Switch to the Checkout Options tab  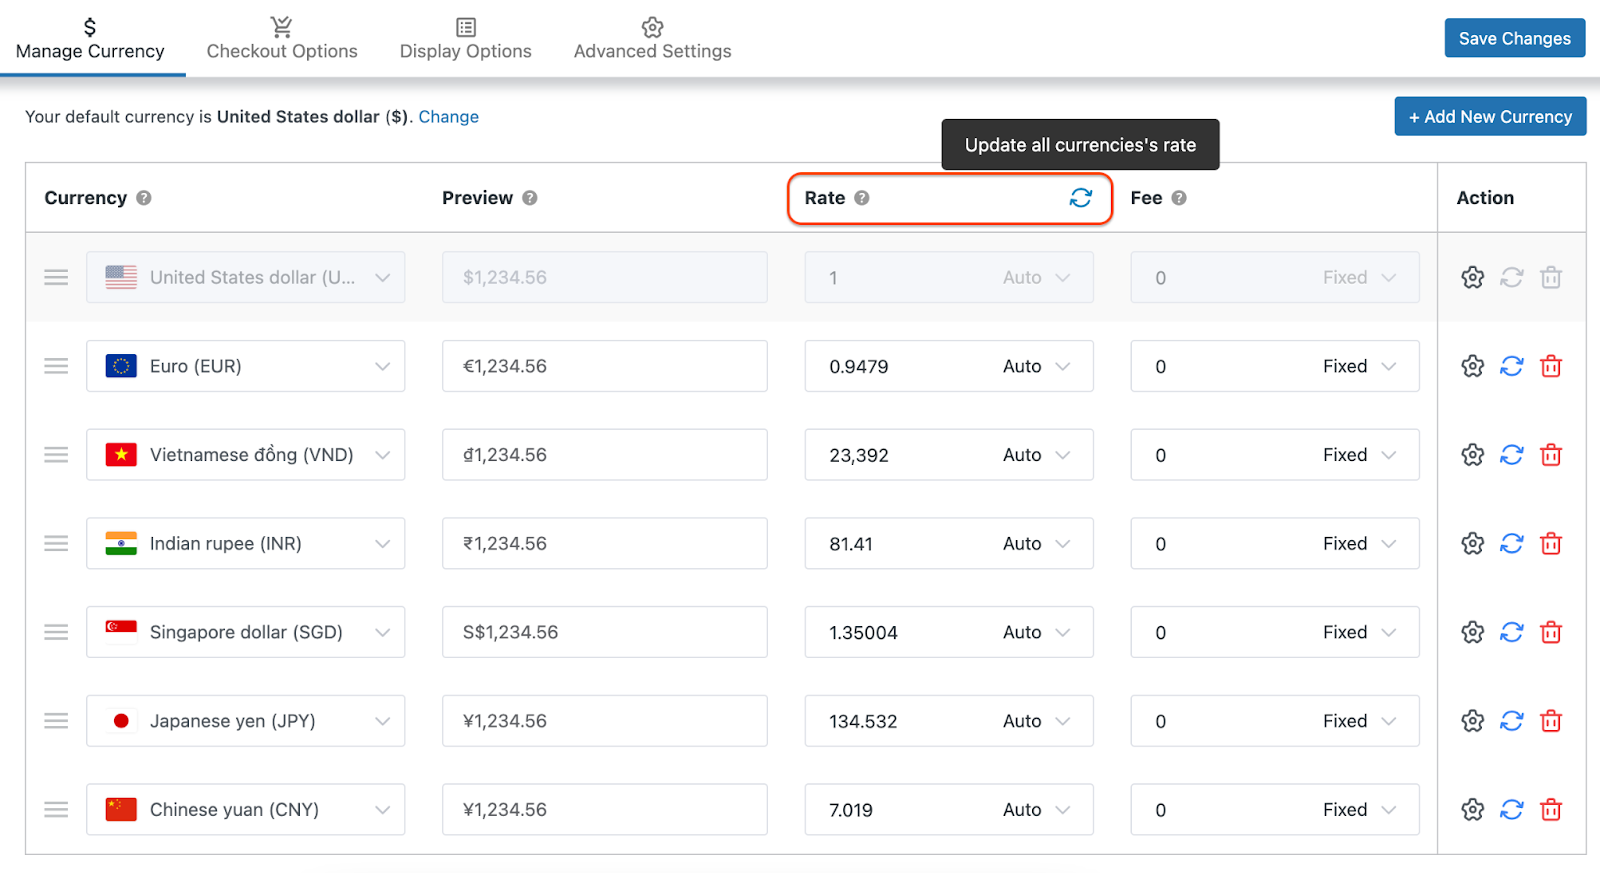(282, 39)
